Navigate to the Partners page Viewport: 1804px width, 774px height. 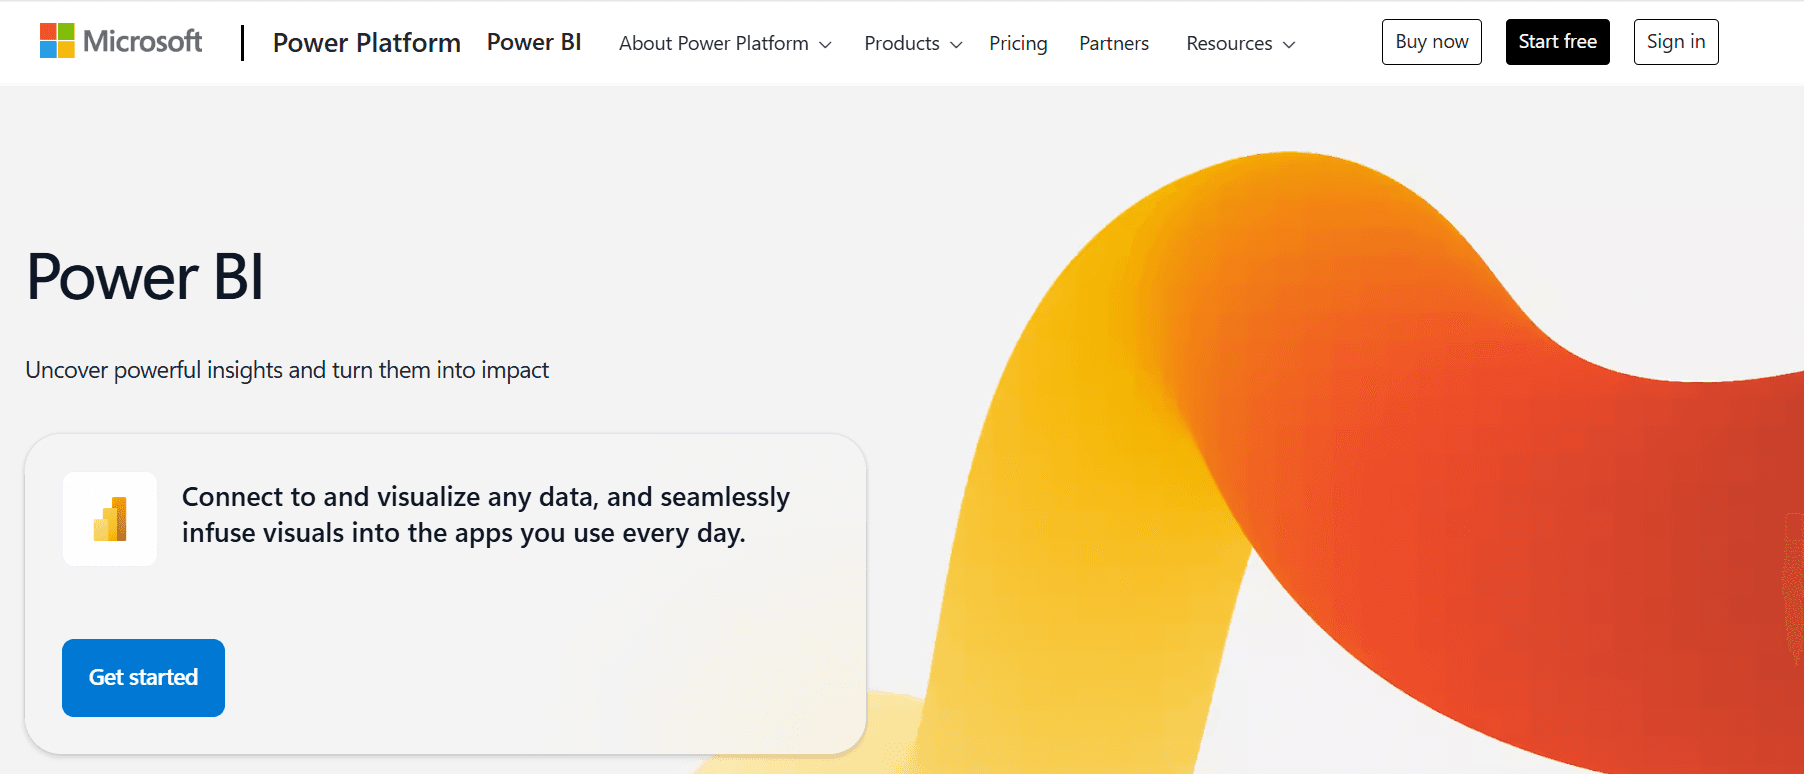[1113, 43]
